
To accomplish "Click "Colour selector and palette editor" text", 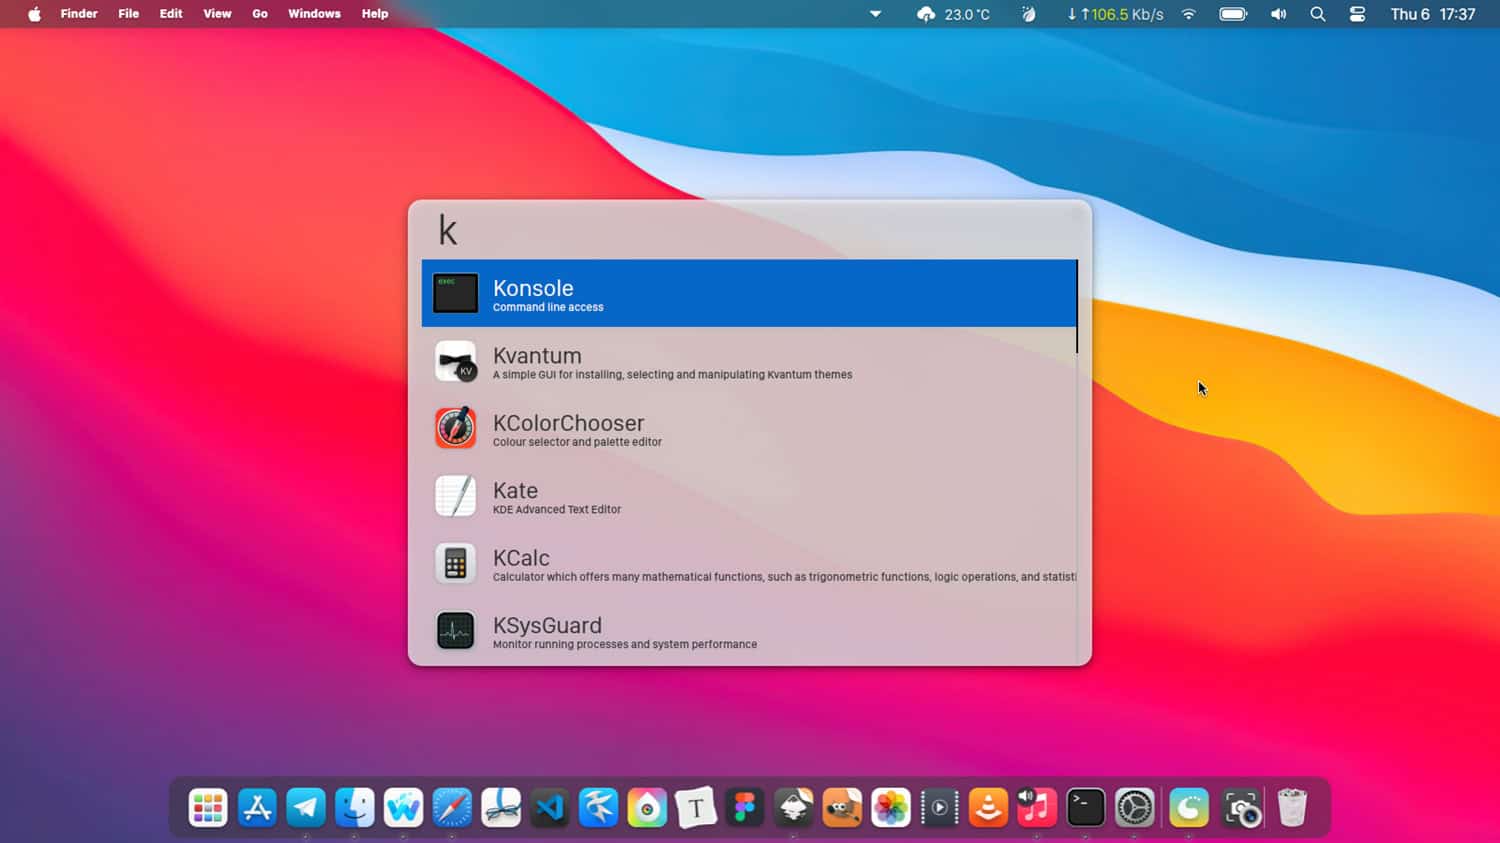I will click(x=577, y=442).
